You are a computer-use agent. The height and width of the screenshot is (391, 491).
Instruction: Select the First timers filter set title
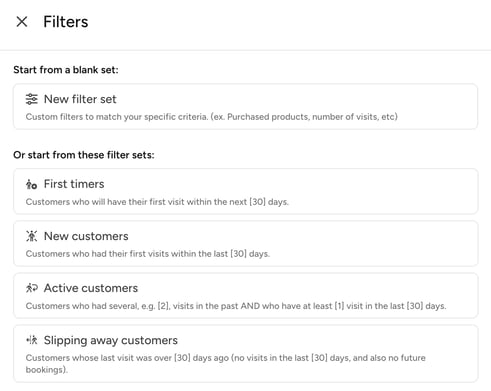74,184
